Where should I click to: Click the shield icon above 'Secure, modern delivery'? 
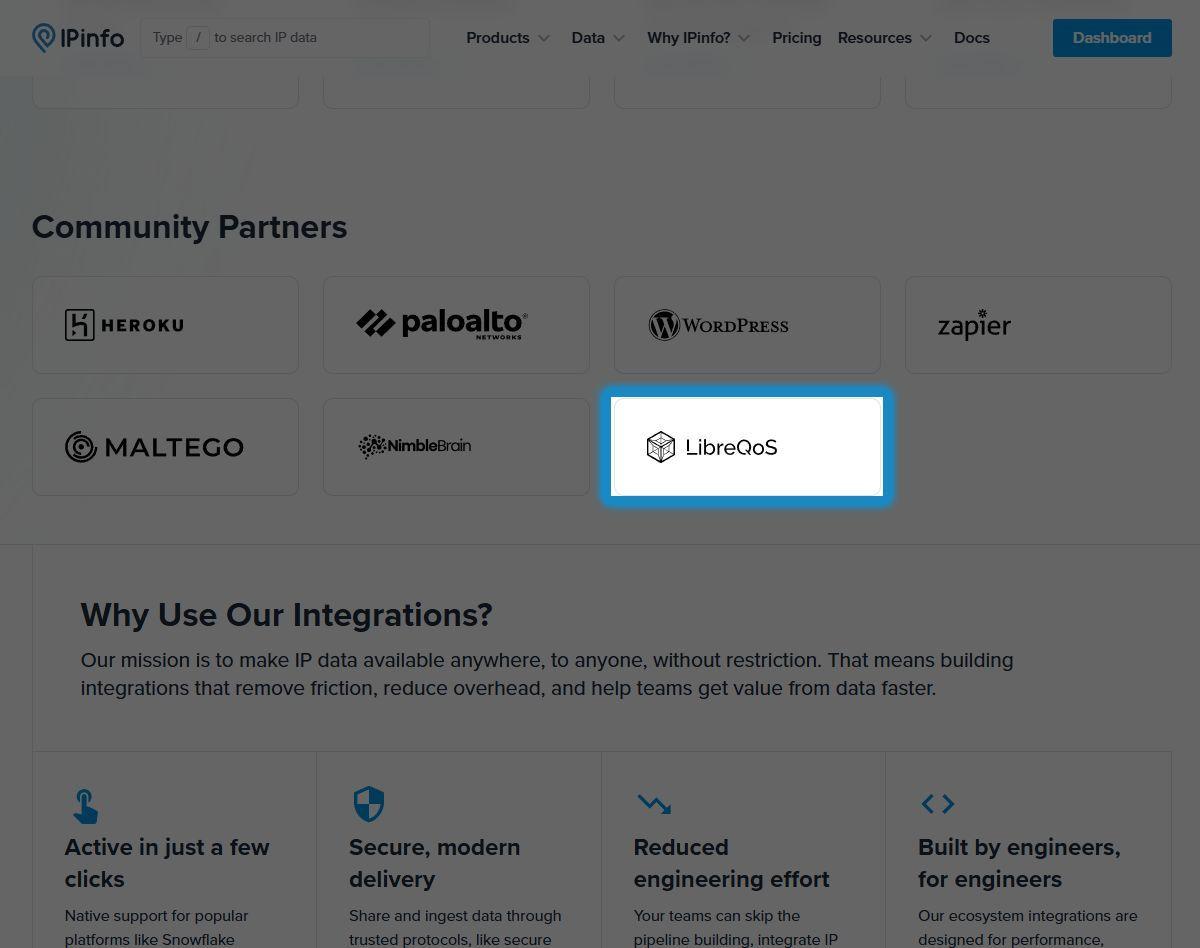(369, 804)
